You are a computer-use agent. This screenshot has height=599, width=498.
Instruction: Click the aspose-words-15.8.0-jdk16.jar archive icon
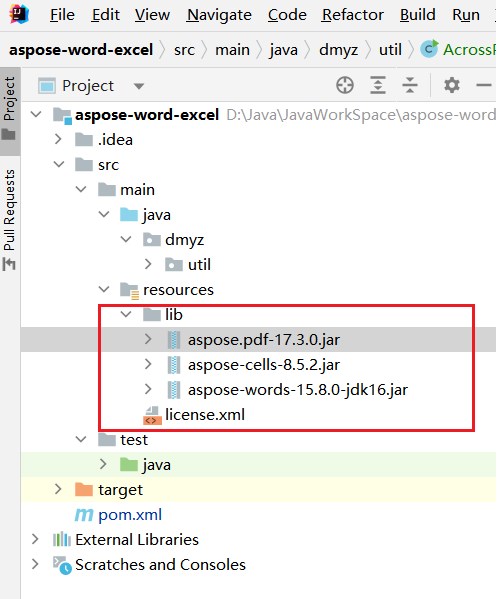pyautogui.click(x=174, y=390)
